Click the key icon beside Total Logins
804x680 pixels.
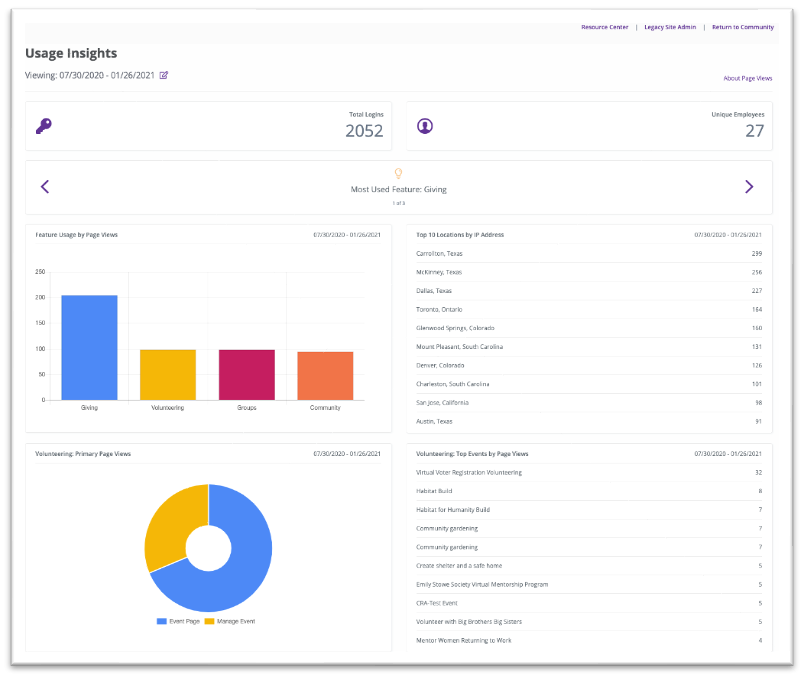coord(43,124)
